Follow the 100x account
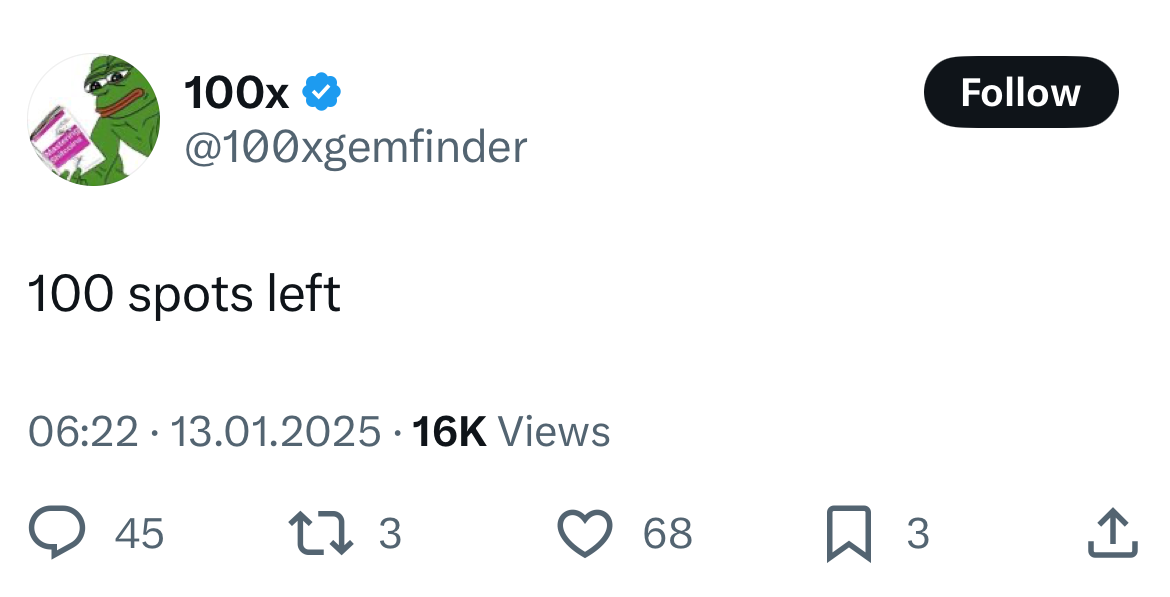The height and width of the screenshot is (597, 1170). [1020, 93]
